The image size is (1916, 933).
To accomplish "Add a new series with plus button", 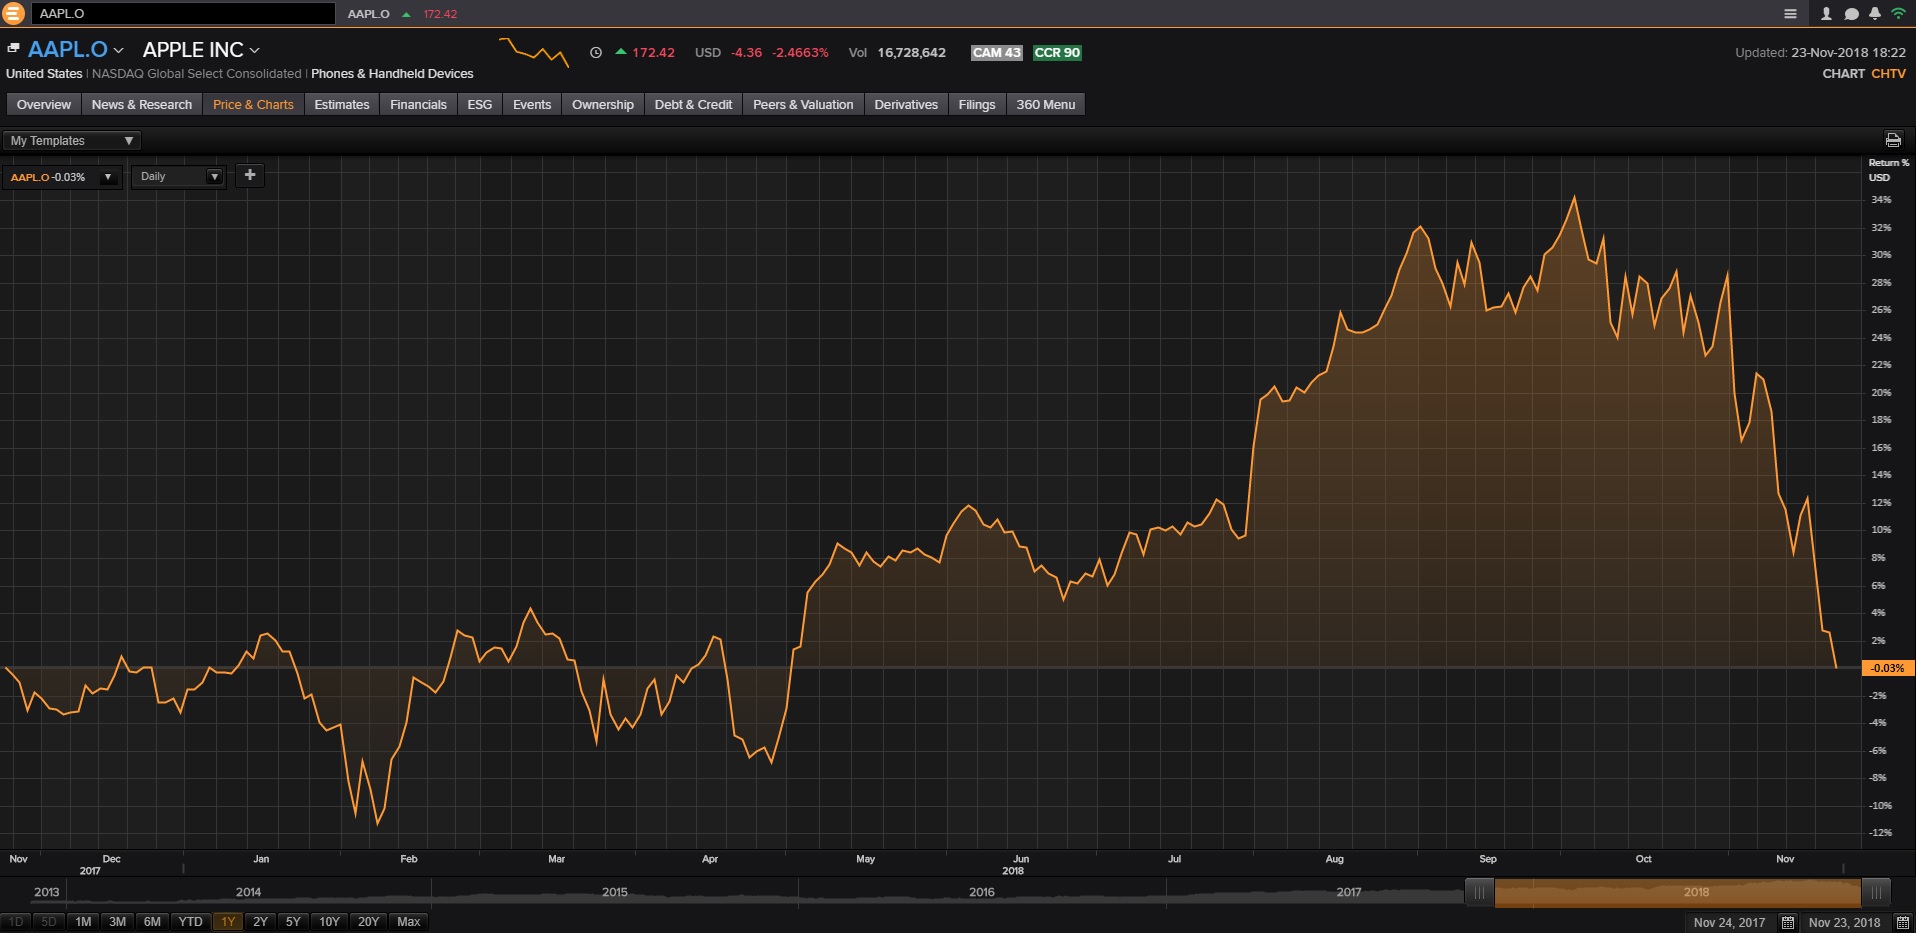I will (250, 176).
